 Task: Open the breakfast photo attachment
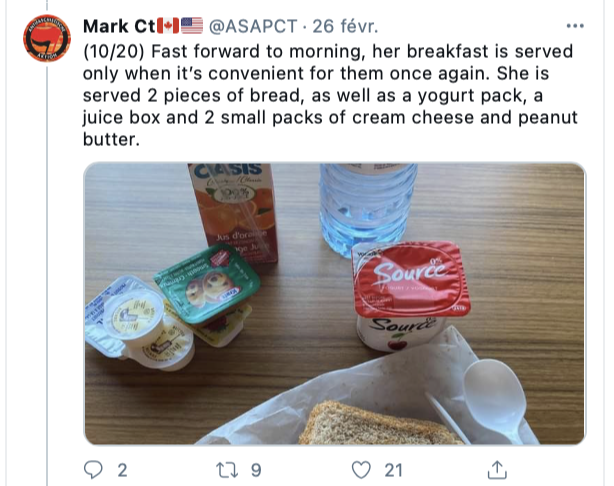pyautogui.click(x=335, y=304)
